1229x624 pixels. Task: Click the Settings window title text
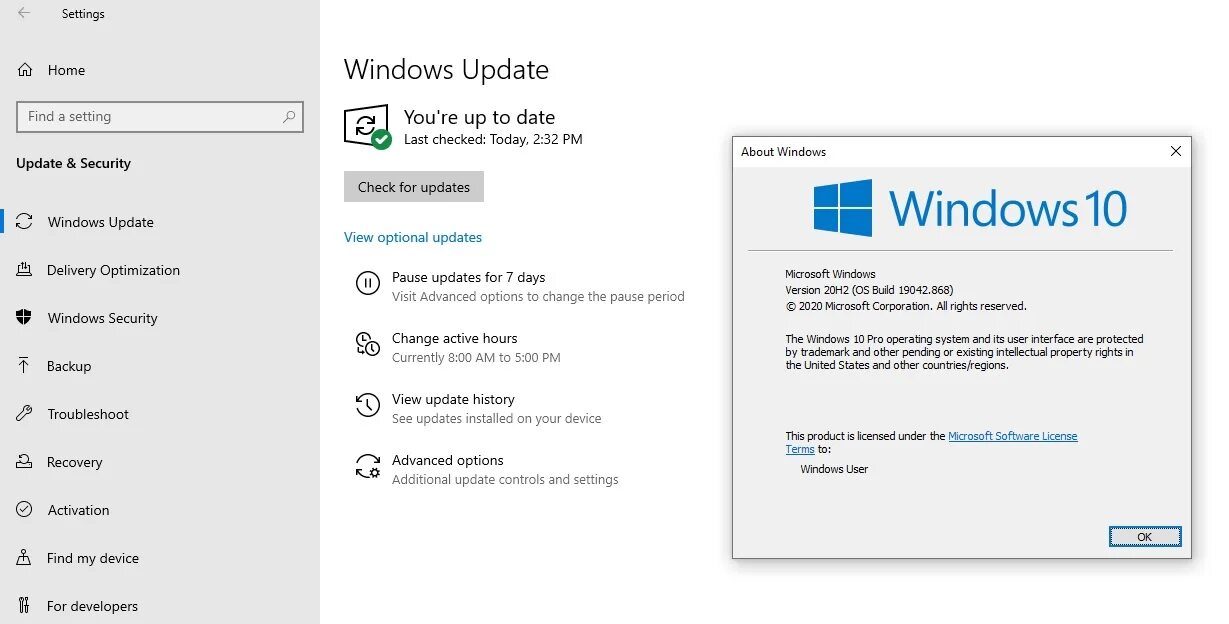83,14
